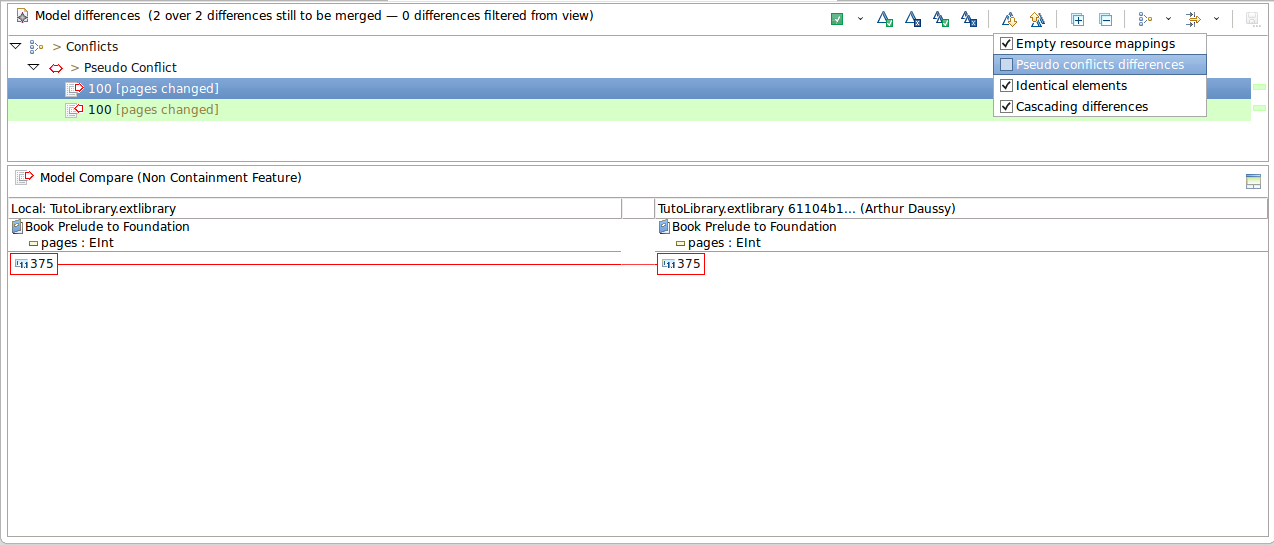Reject the single selected change
Viewport: 1274px width, 545px height.
912,19
